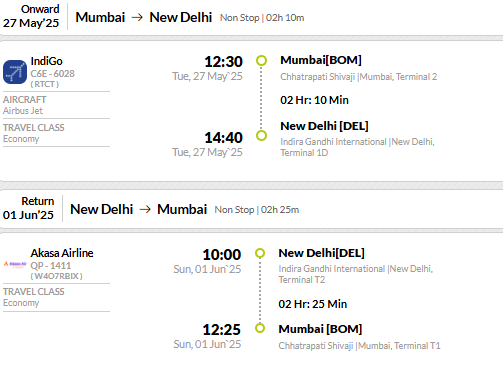Click the Airbus Jet aircraft label
The image size is (503, 366).
click(23, 111)
